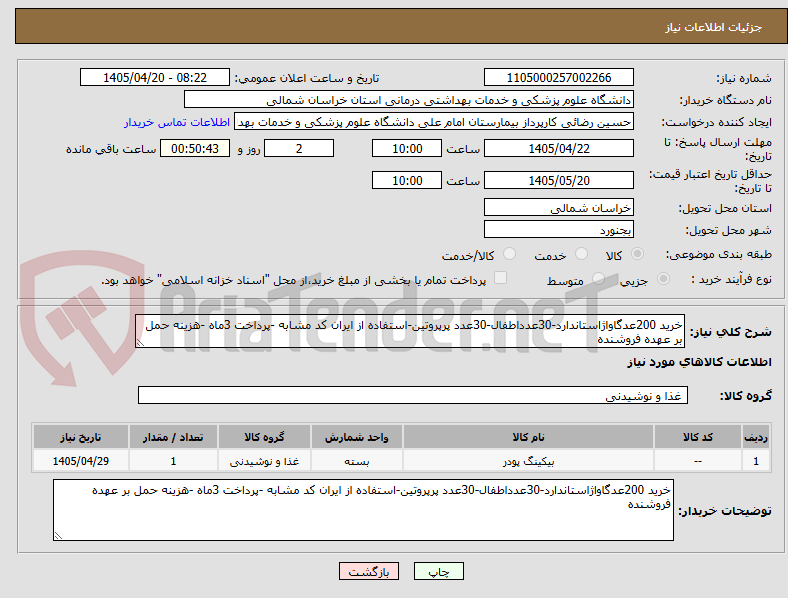Click the label ایجاد کننده درخواست

pyautogui.click(x=717, y=123)
